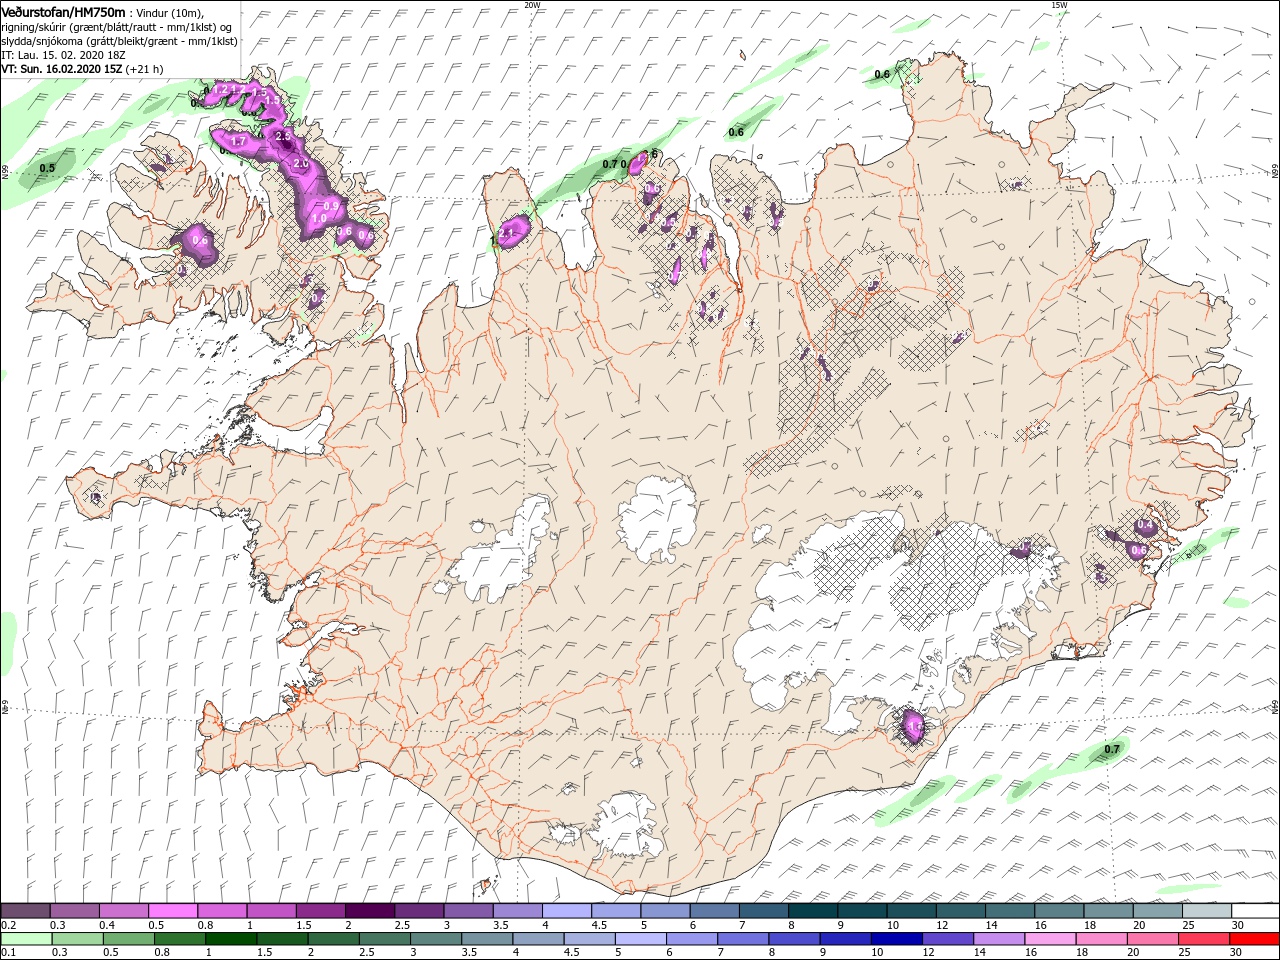Click the 15W longitude label

point(1058,5)
